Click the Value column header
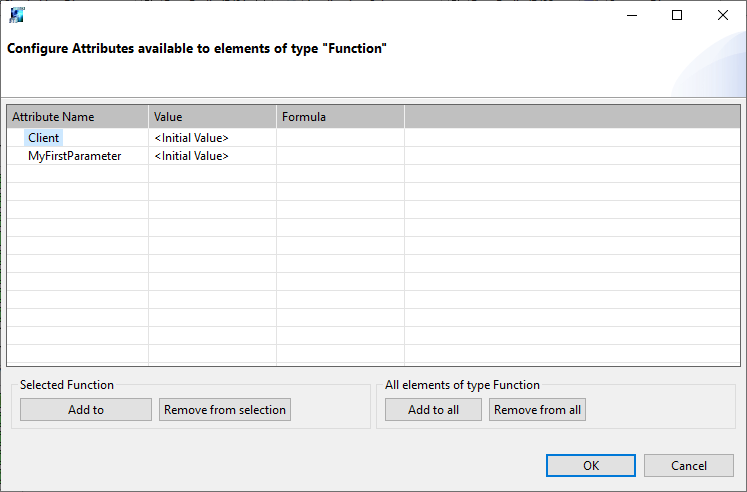The height and width of the screenshot is (492, 747). pyautogui.click(x=212, y=117)
